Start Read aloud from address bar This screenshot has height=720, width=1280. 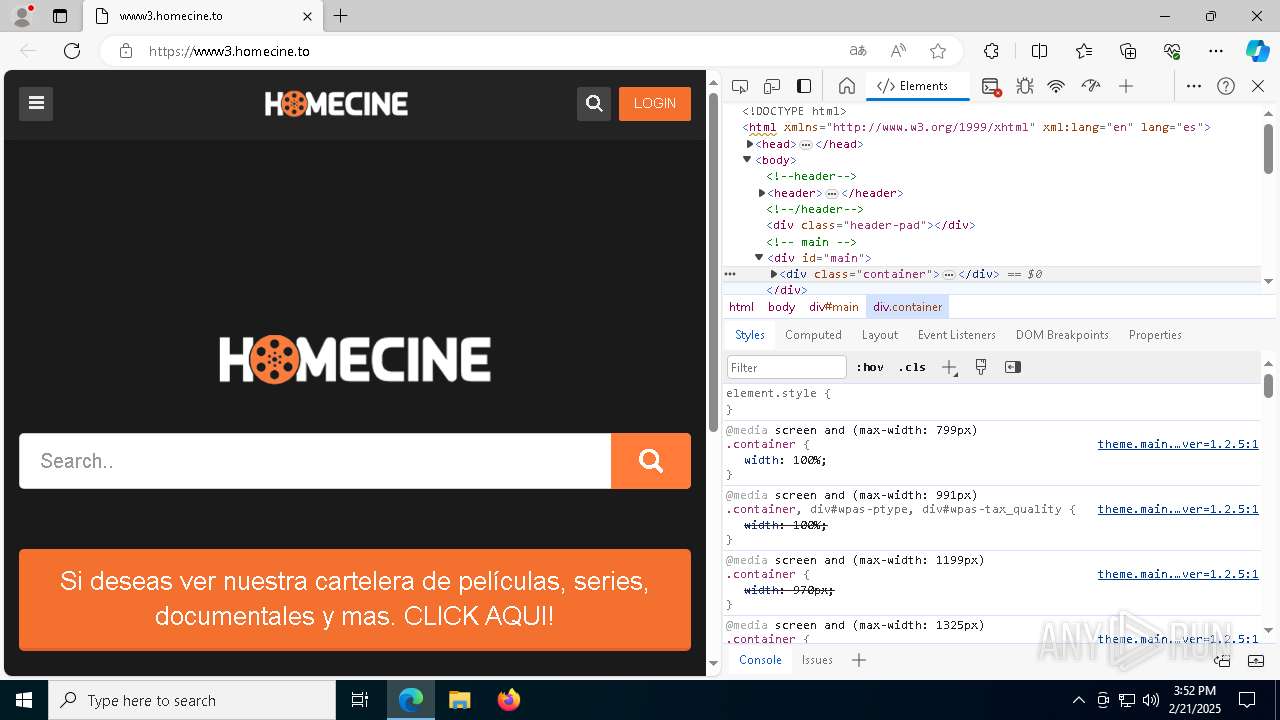point(898,51)
